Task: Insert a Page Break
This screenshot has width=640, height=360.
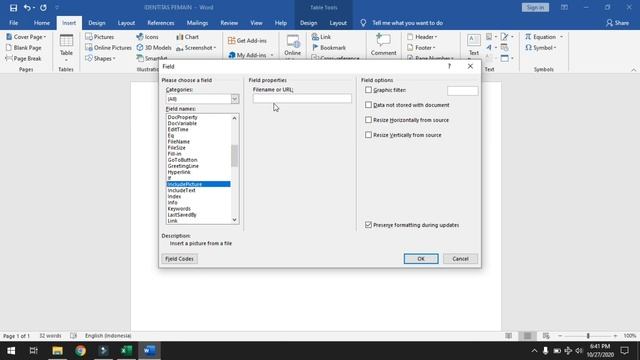Action: tap(23, 59)
